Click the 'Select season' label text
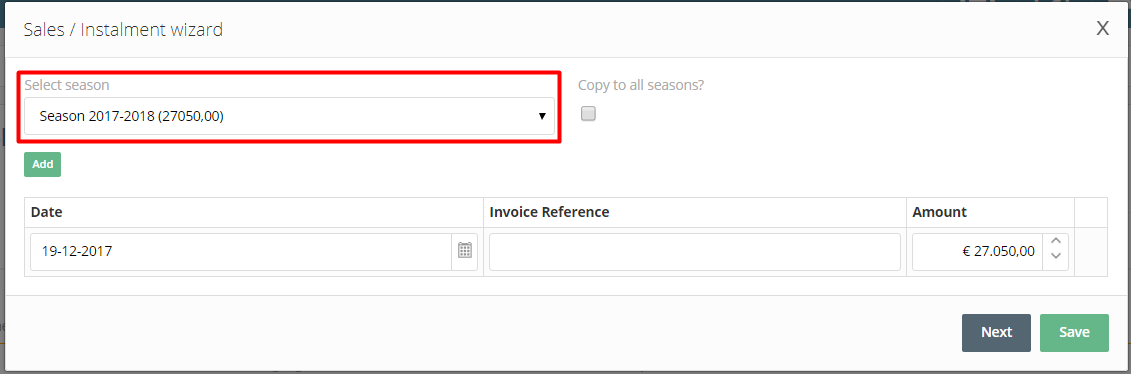The height and width of the screenshot is (374, 1131). pyautogui.click(x=67, y=85)
